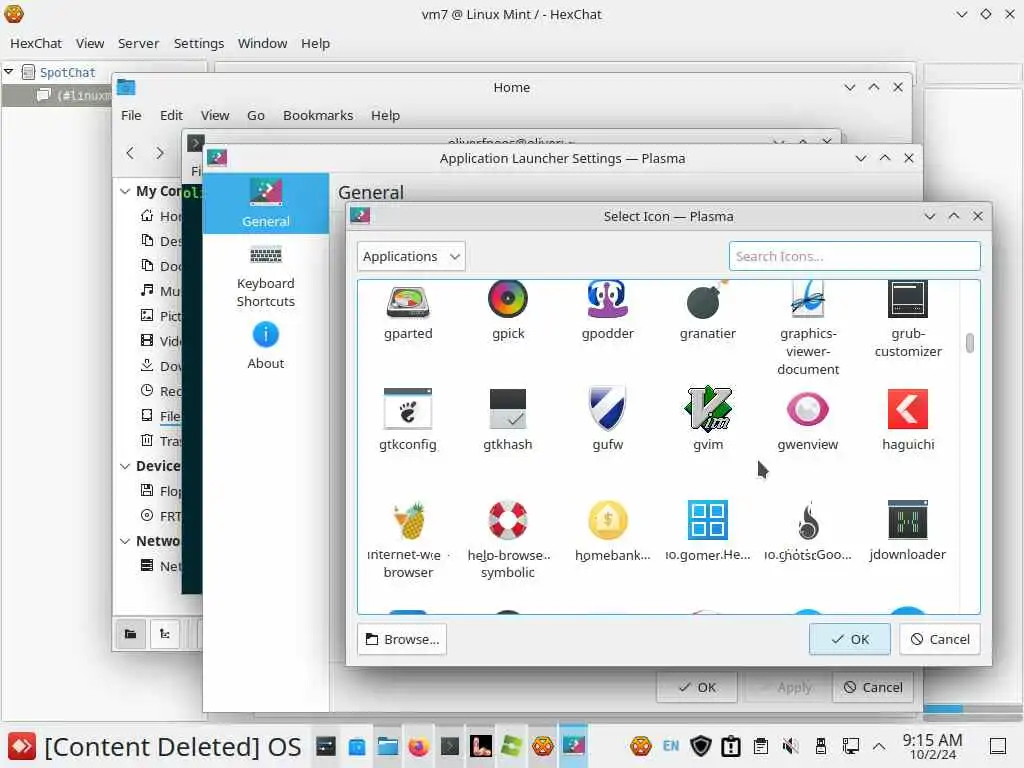Open Keyboard Shortcuts settings page
1024x768 pixels.
point(266,277)
